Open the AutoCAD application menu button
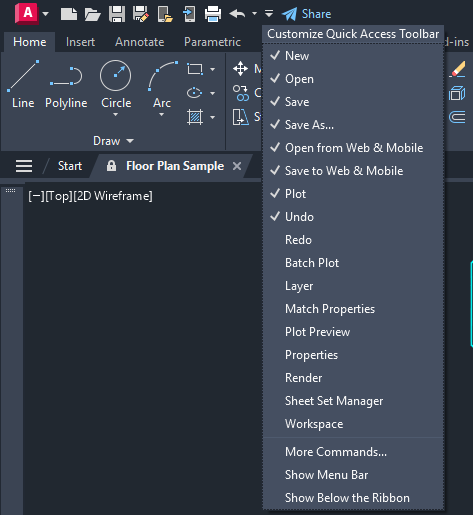This screenshot has height=515, width=473. [27, 14]
